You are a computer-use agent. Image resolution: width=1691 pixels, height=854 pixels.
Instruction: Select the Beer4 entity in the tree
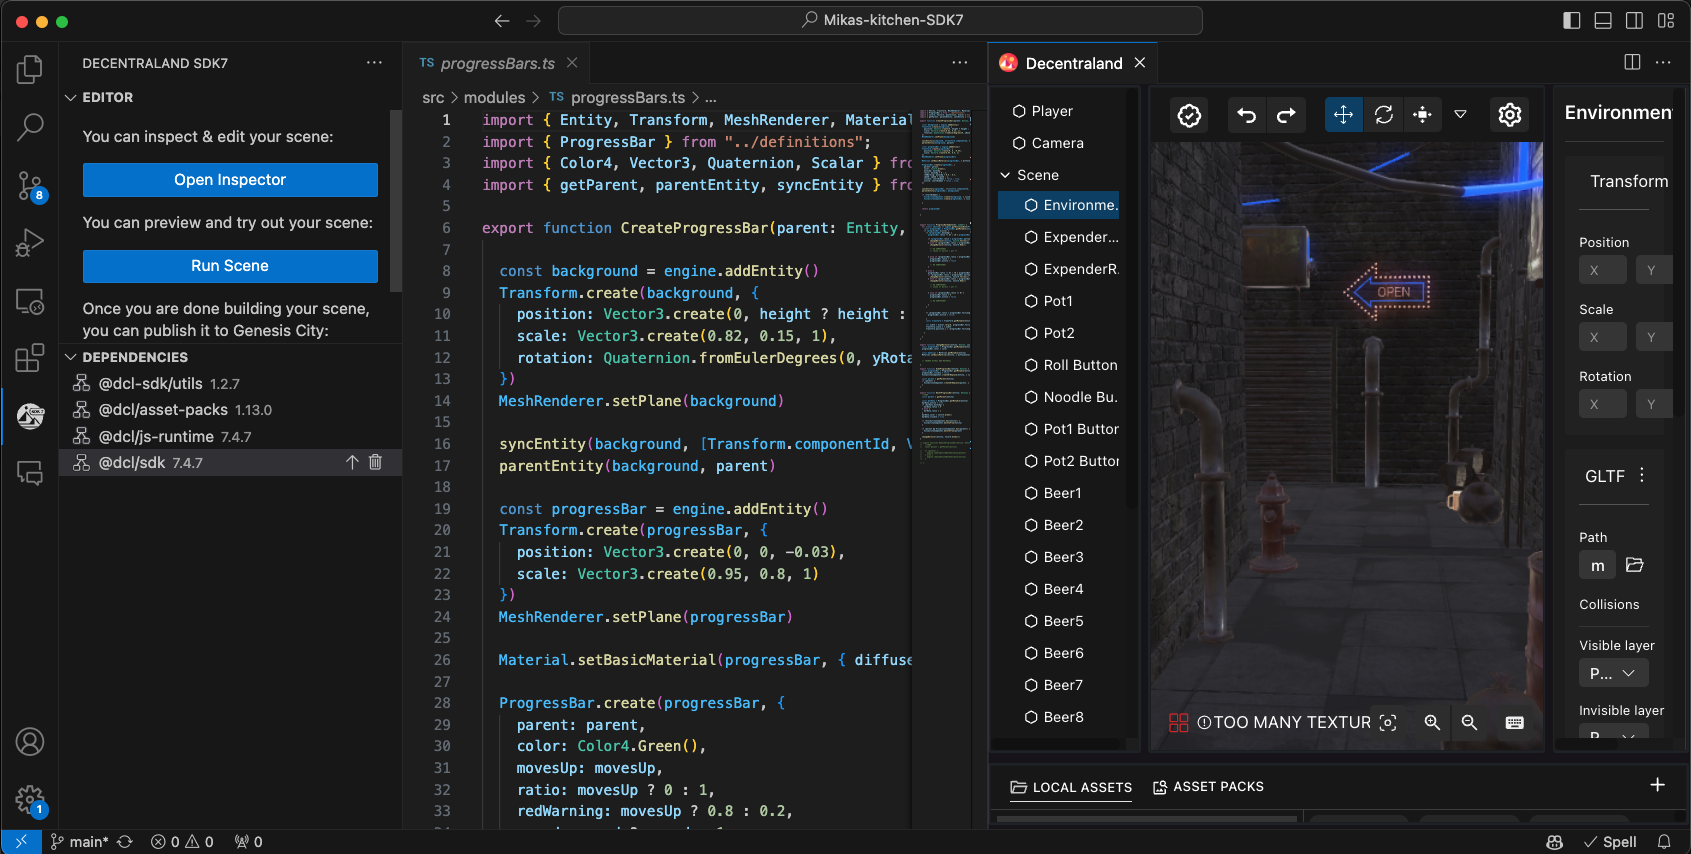click(x=1063, y=589)
